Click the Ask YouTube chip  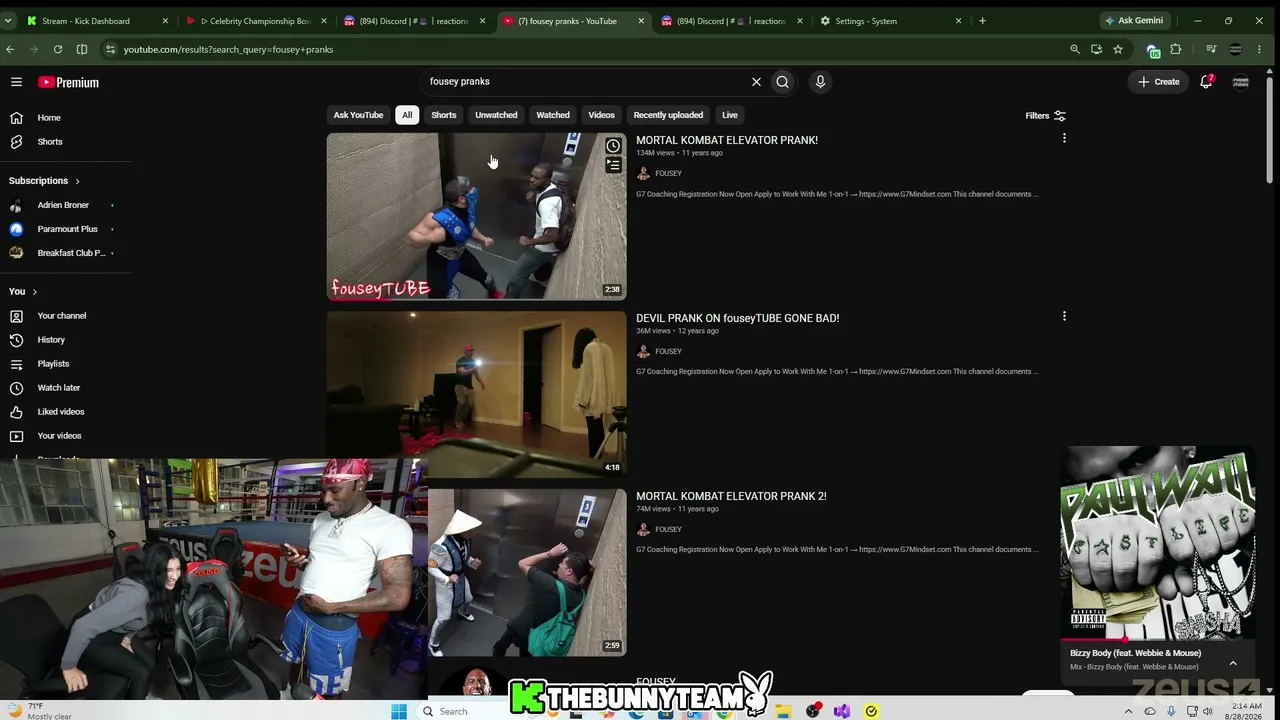[x=358, y=115]
